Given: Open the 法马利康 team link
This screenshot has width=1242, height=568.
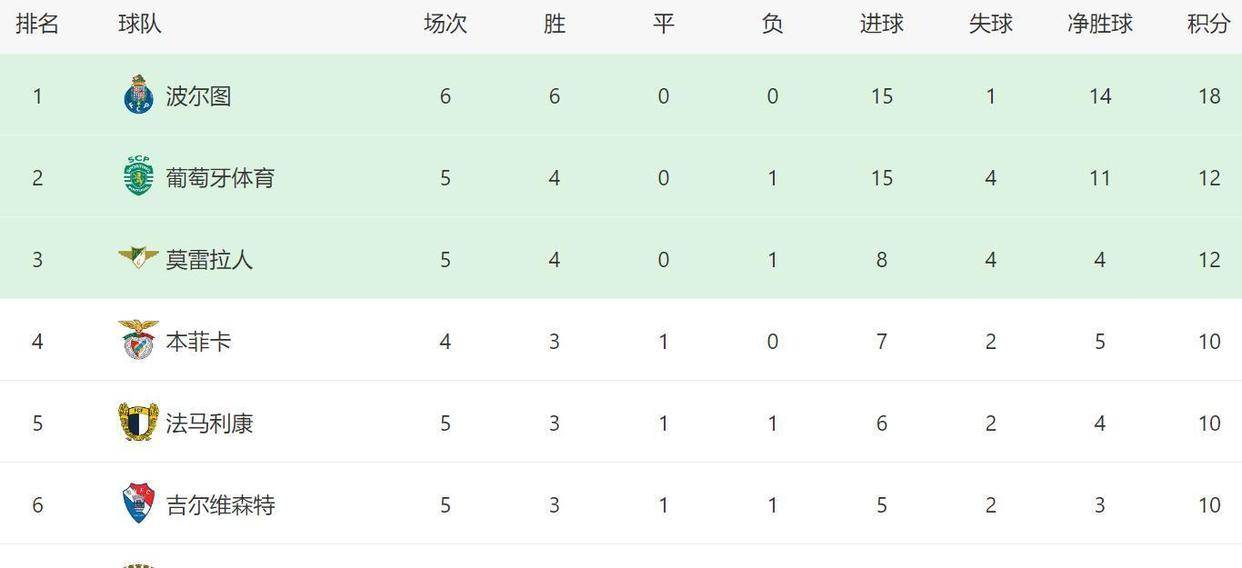Looking at the screenshot, I should pyautogui.click(x=209, y=424).
